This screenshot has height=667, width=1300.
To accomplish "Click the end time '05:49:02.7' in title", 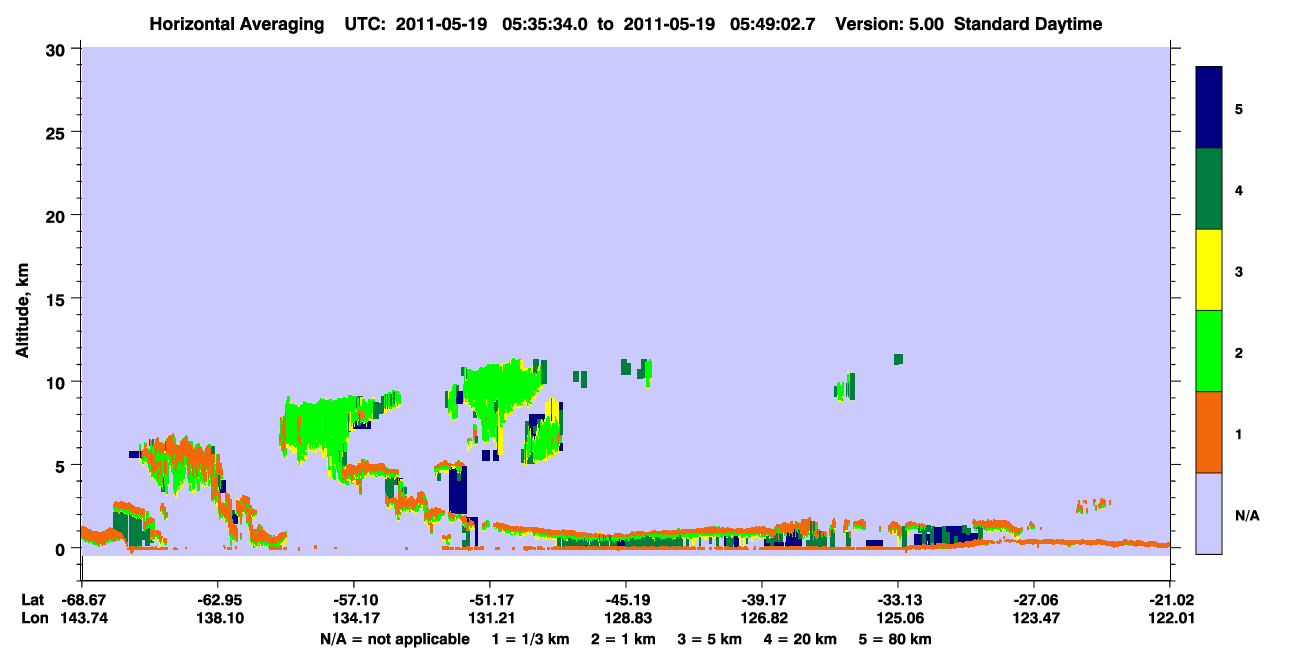I will 770,24.
